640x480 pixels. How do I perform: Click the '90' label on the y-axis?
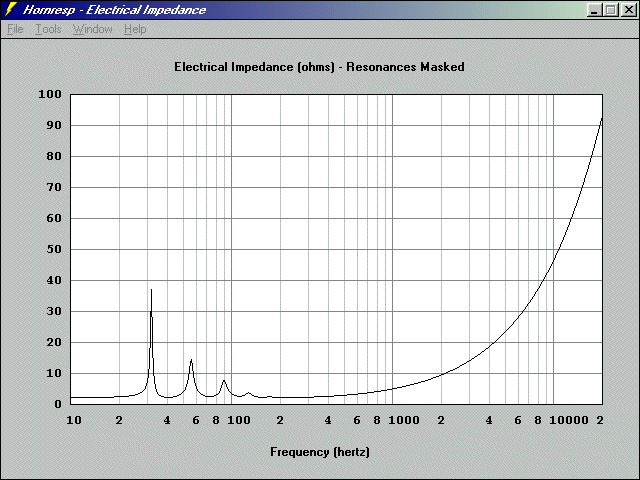pos(53,125)
